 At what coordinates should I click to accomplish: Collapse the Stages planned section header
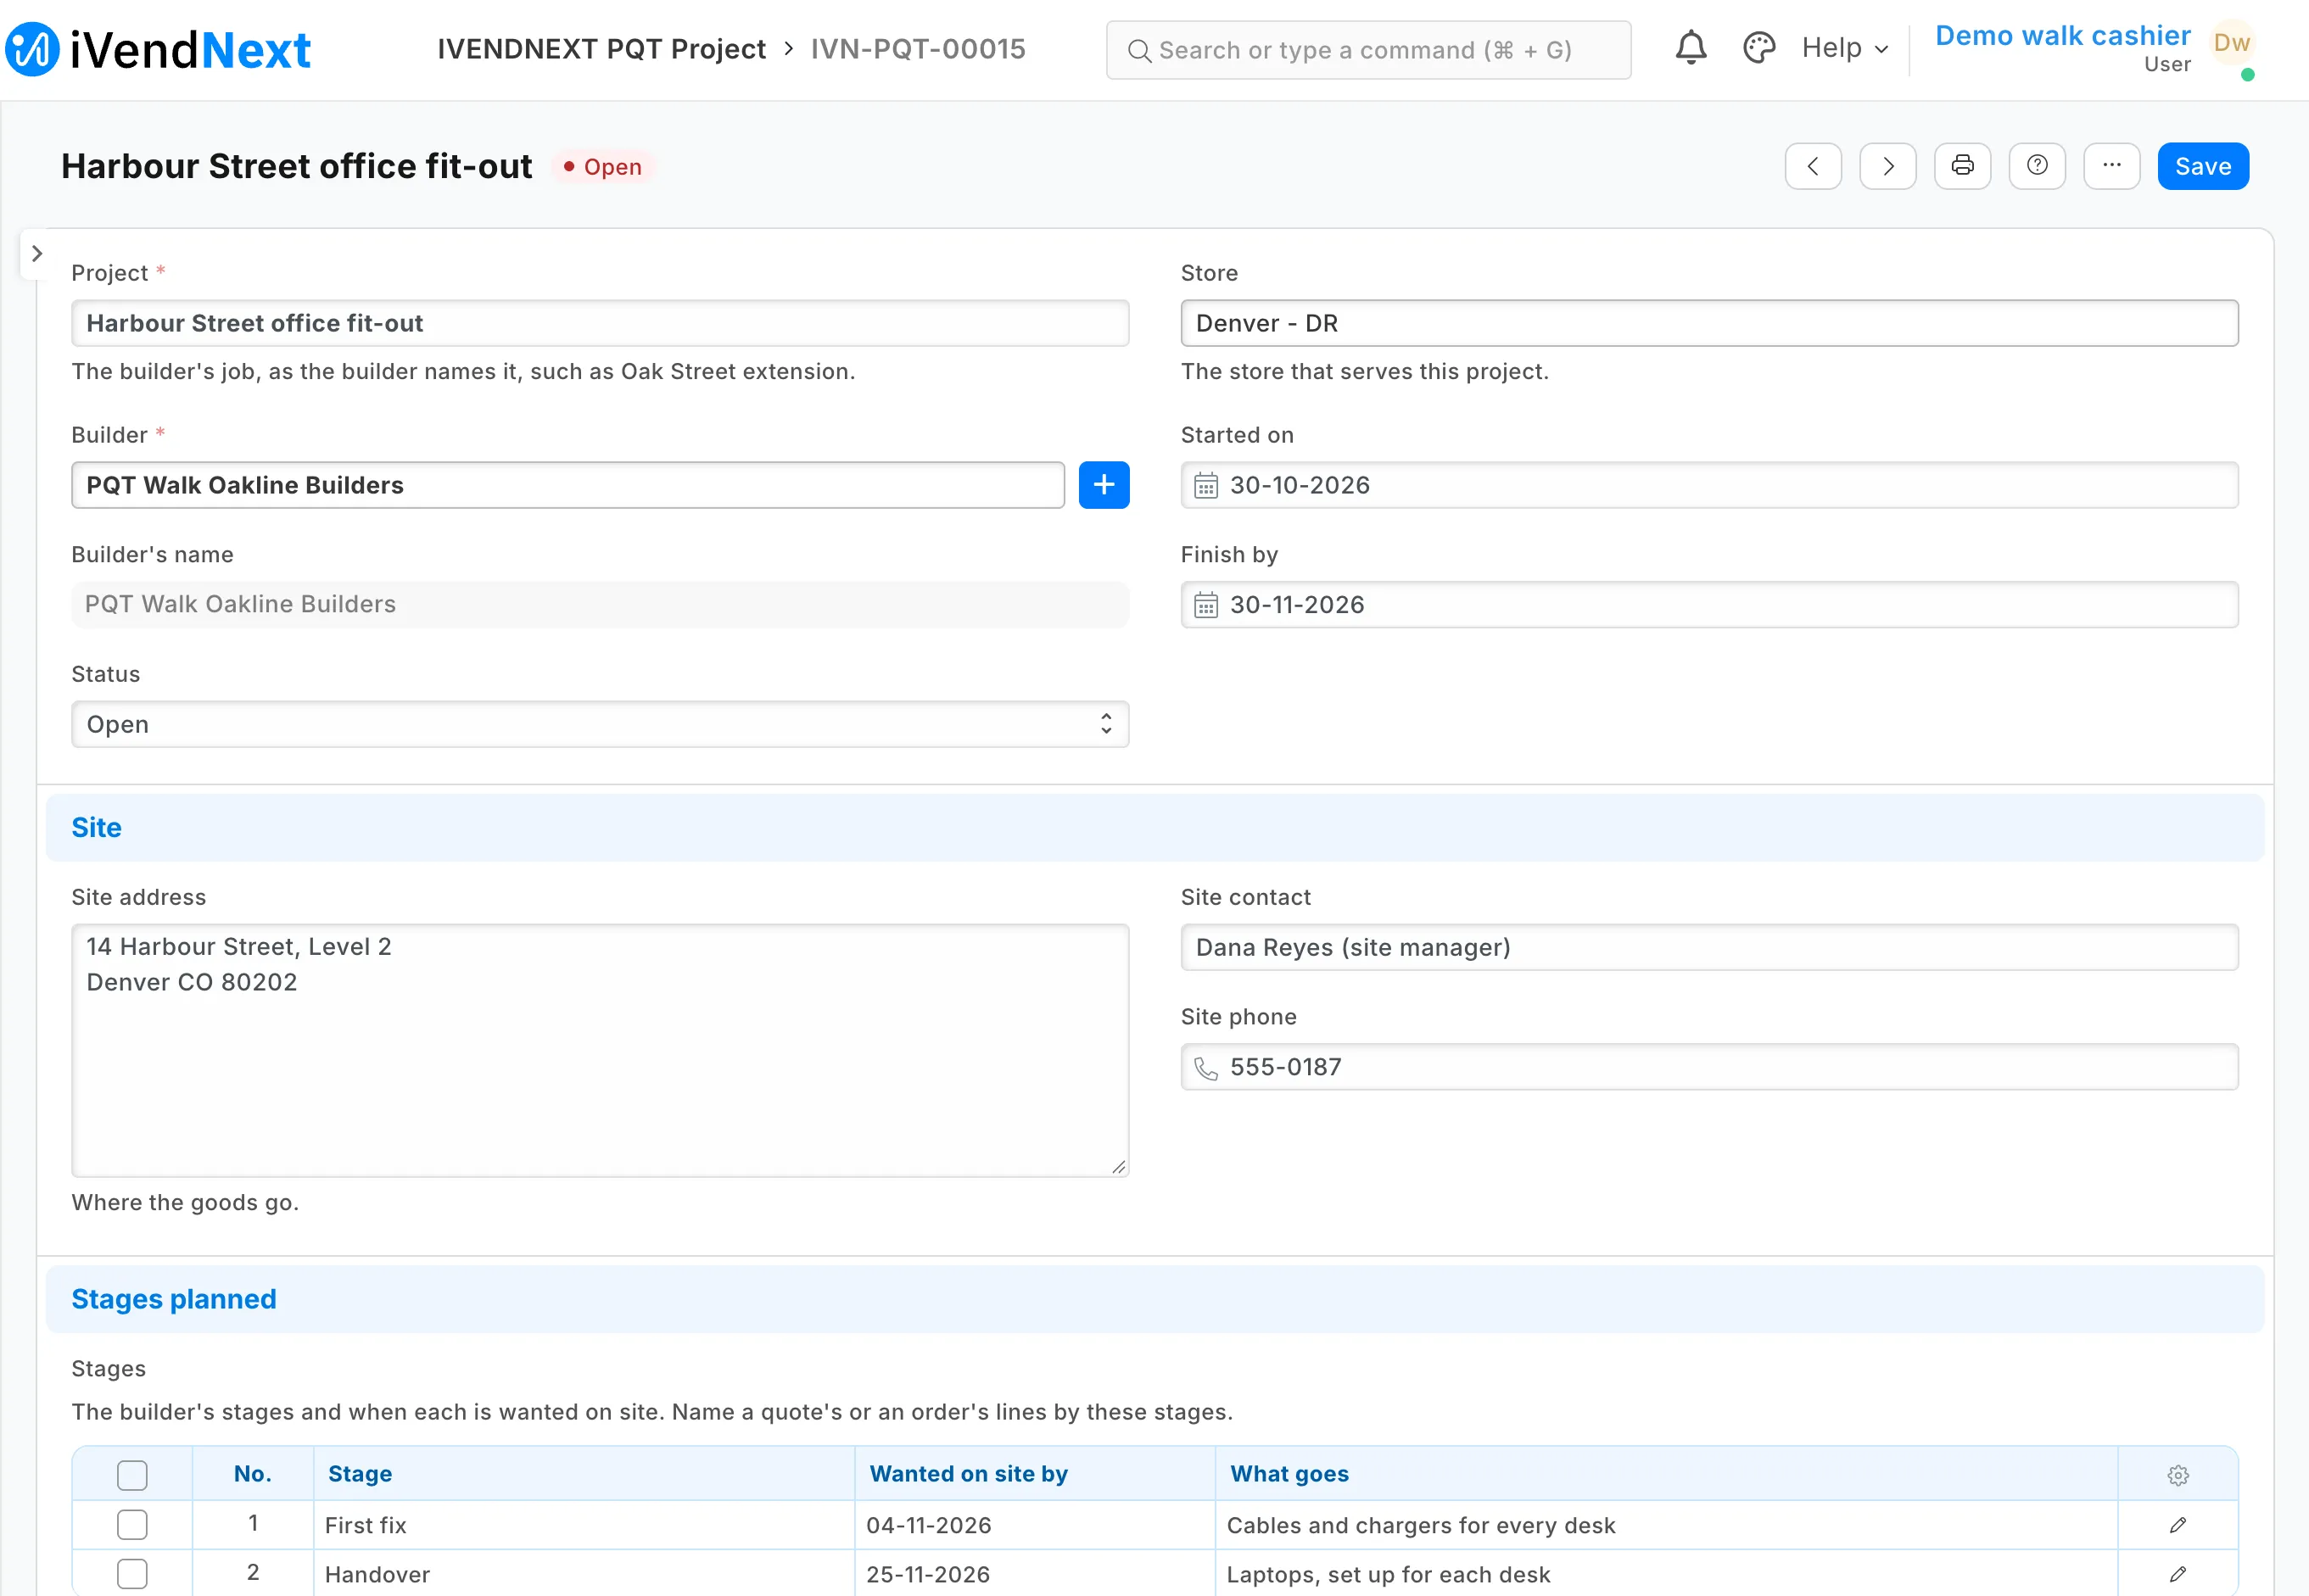1155,1299
